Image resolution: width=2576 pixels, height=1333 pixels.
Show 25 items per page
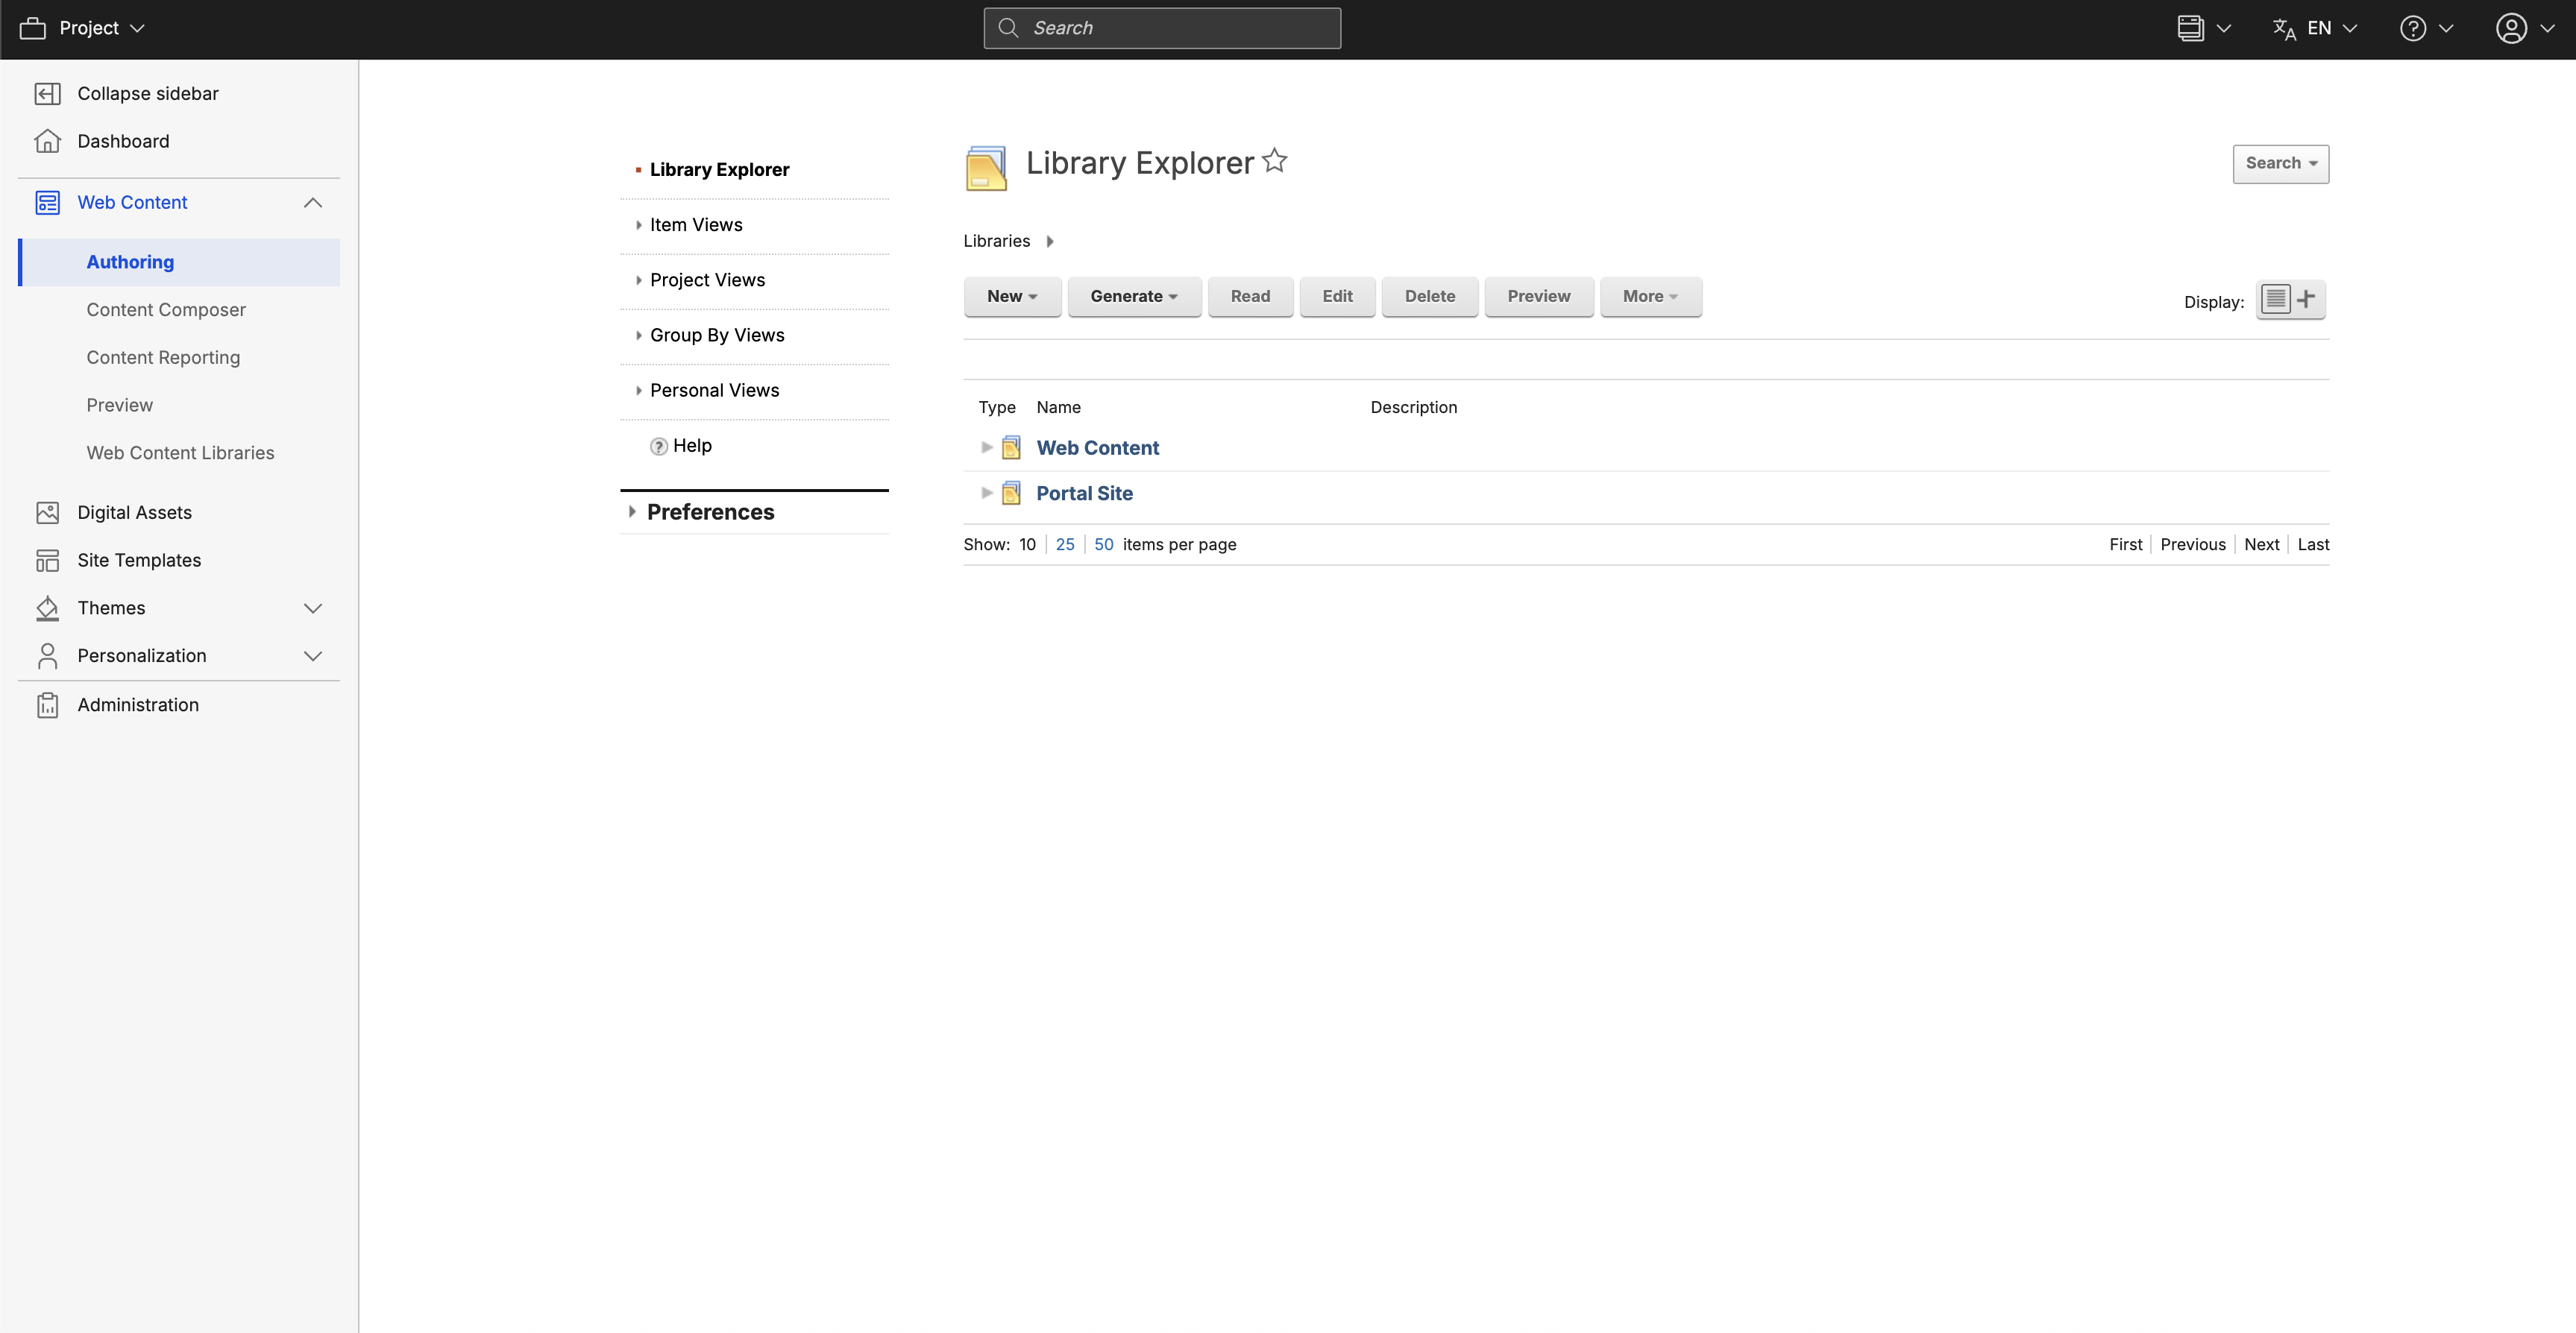point(1064,544)
